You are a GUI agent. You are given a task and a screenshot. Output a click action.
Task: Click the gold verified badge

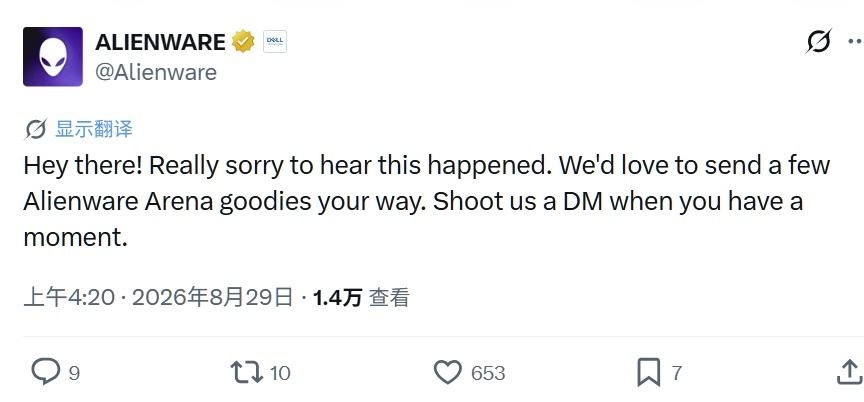click(x=243, y=42)
